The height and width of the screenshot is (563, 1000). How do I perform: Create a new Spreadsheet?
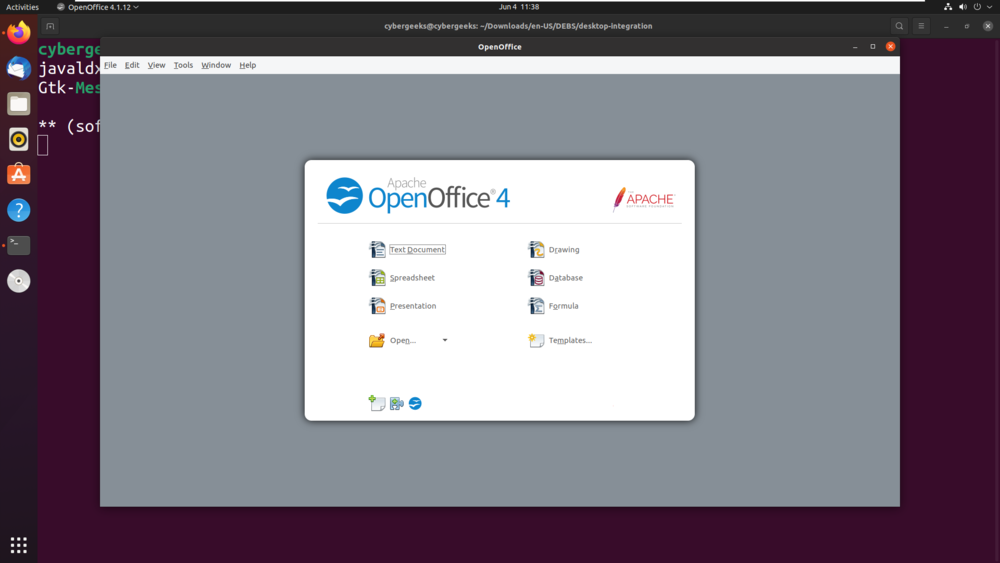[412, 277]
